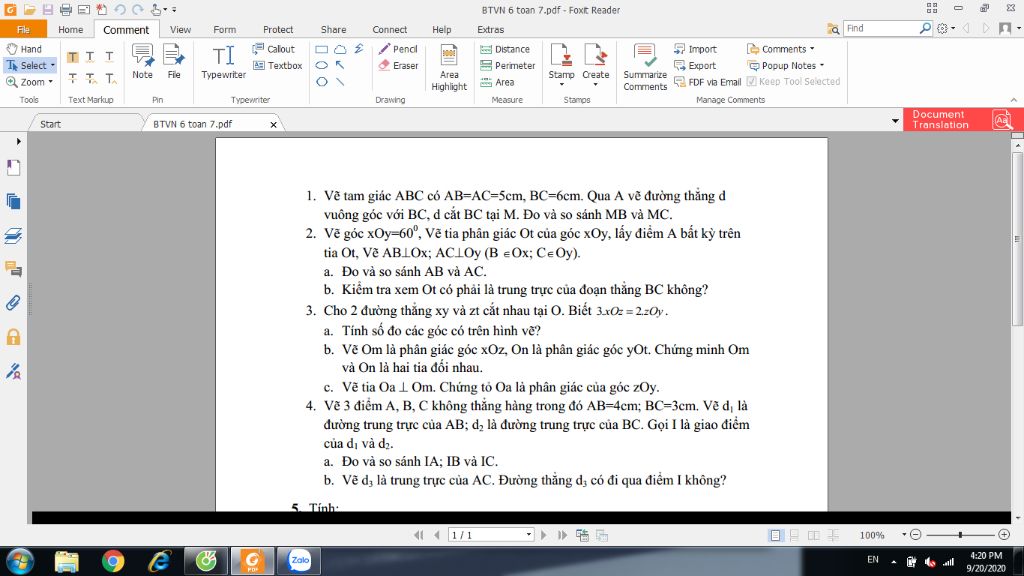Expand the Create stamp dropdown
This screenshot has height=576, width=1024.
596,85
